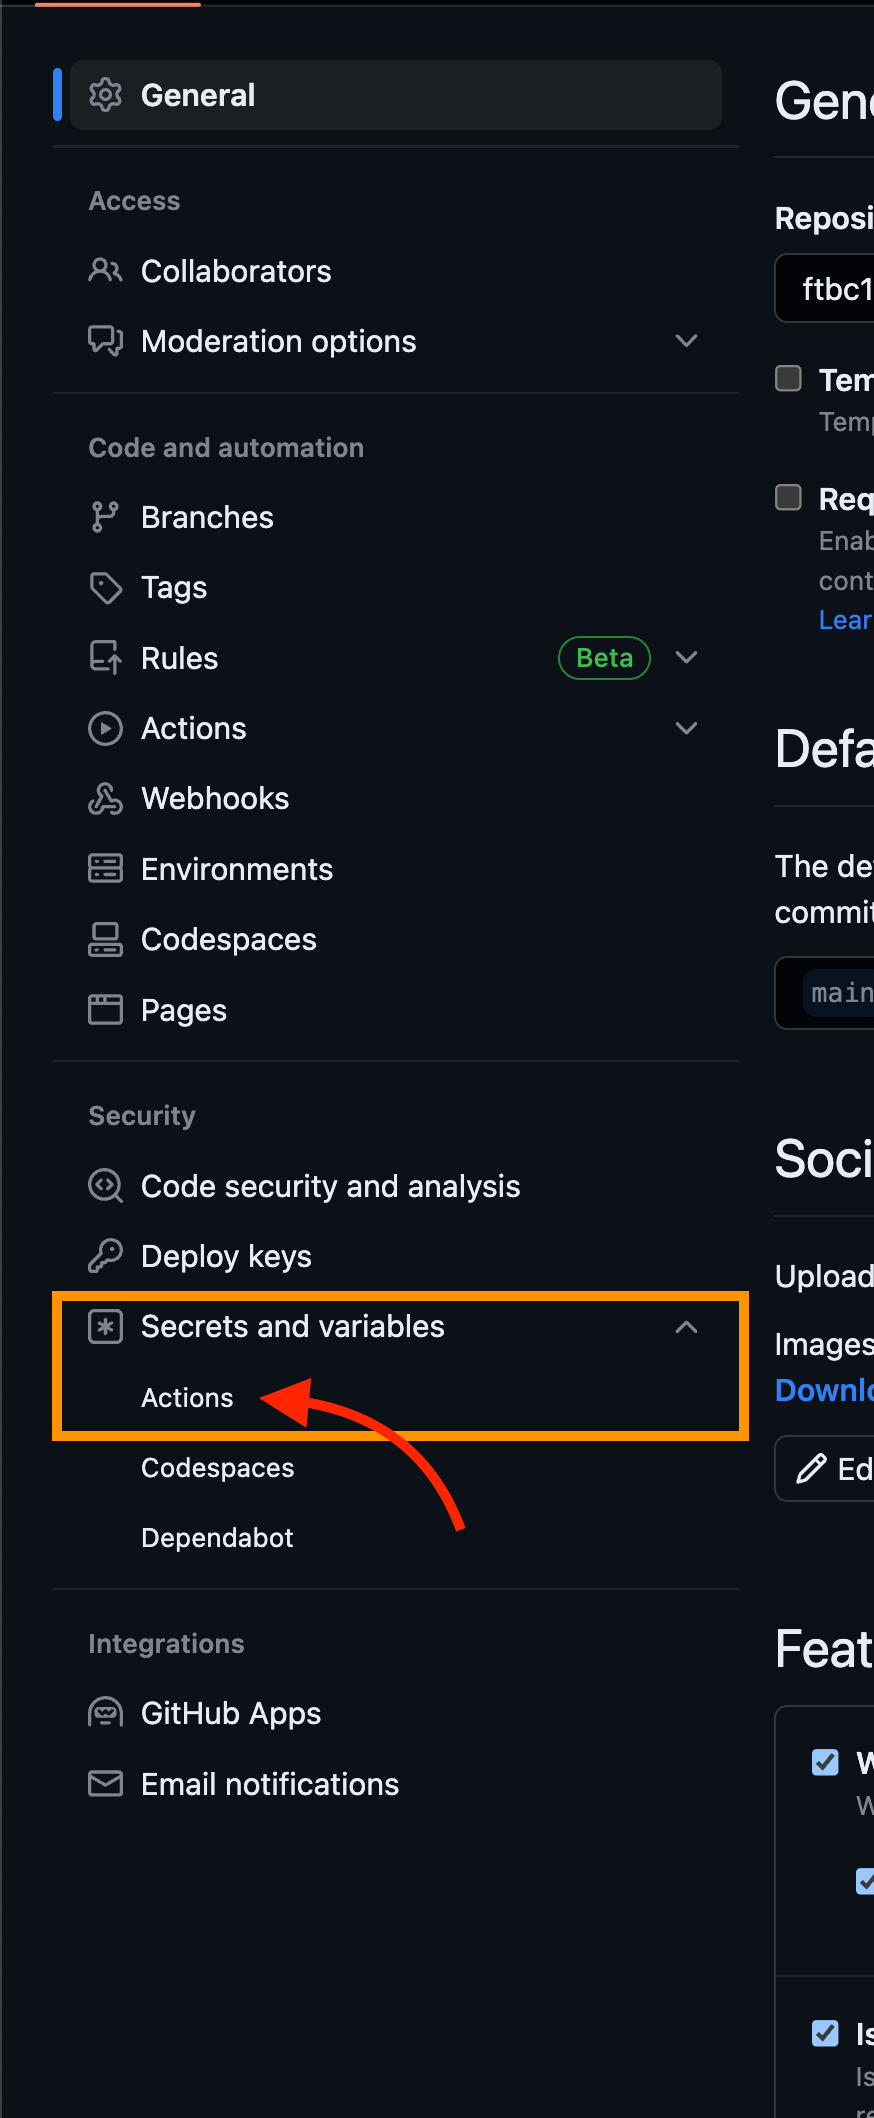This screenshot has width=874, height=2118.
Task: Click the Branches git-branch icon
Action: (105, 517)
